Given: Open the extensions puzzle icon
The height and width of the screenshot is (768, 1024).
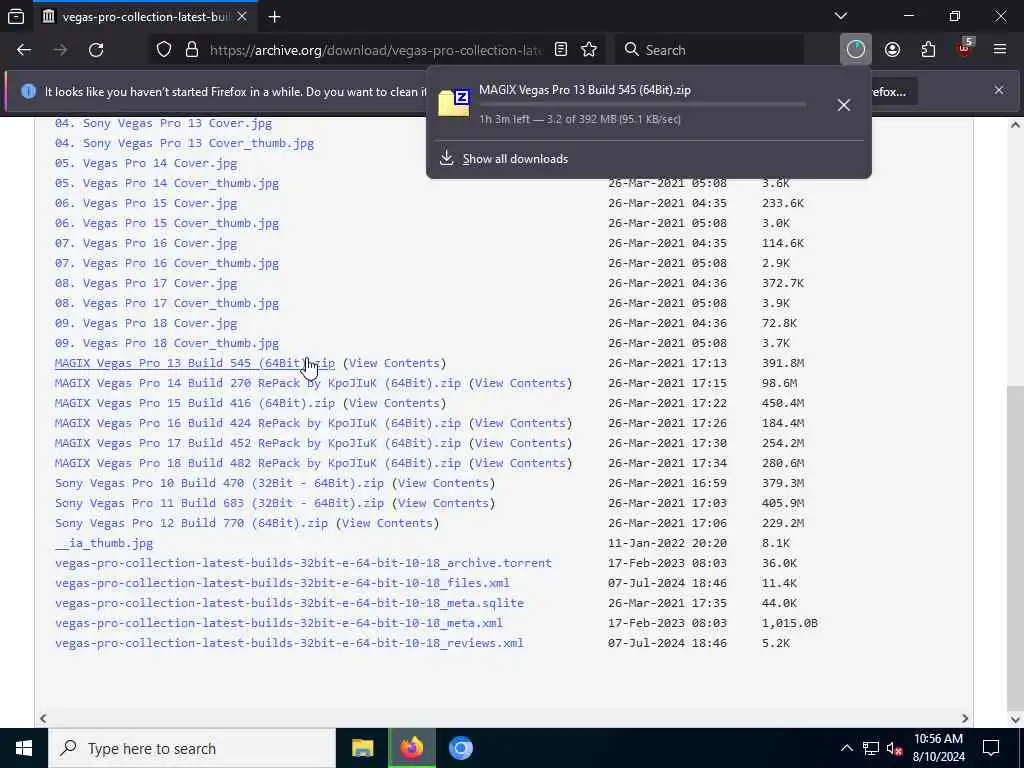Looking at the screenshot, I should pos(928,50).
